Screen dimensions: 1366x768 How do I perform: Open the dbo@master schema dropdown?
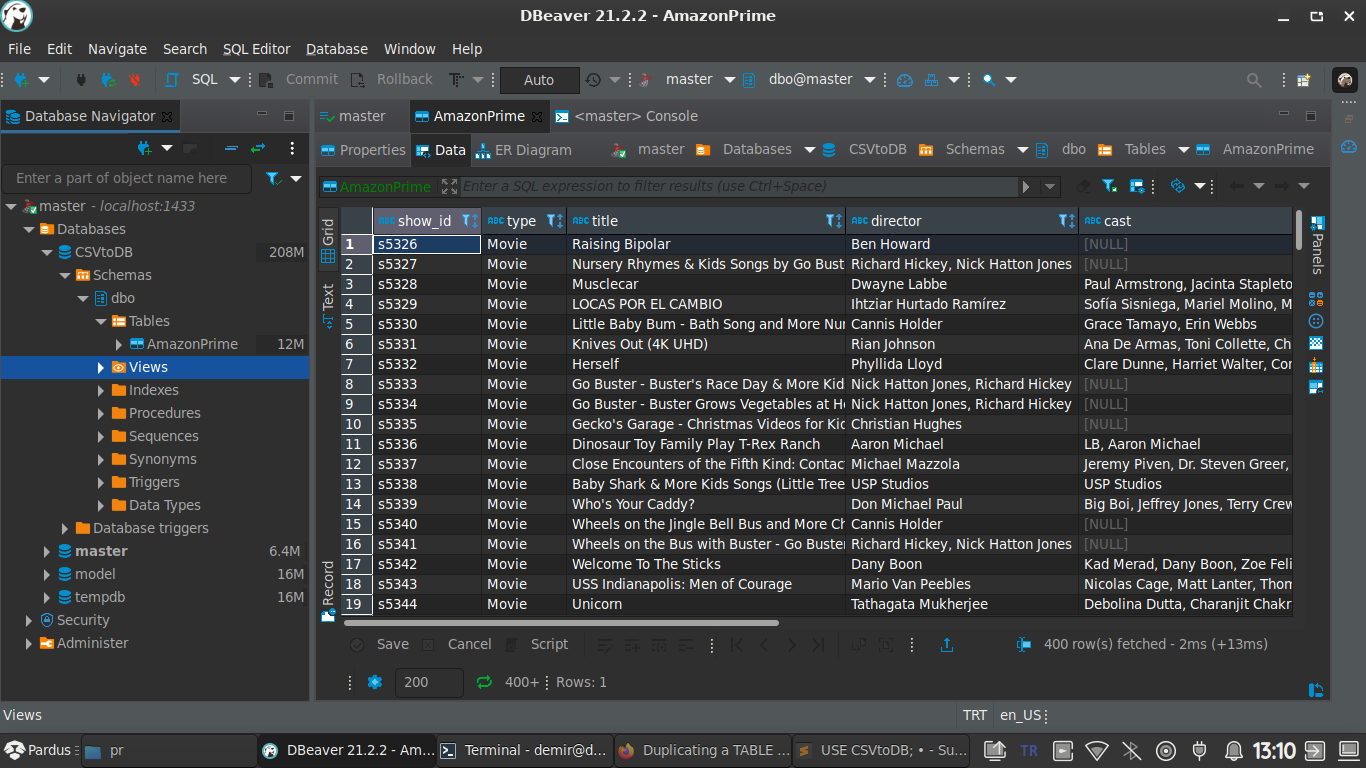tap(870, 80)
